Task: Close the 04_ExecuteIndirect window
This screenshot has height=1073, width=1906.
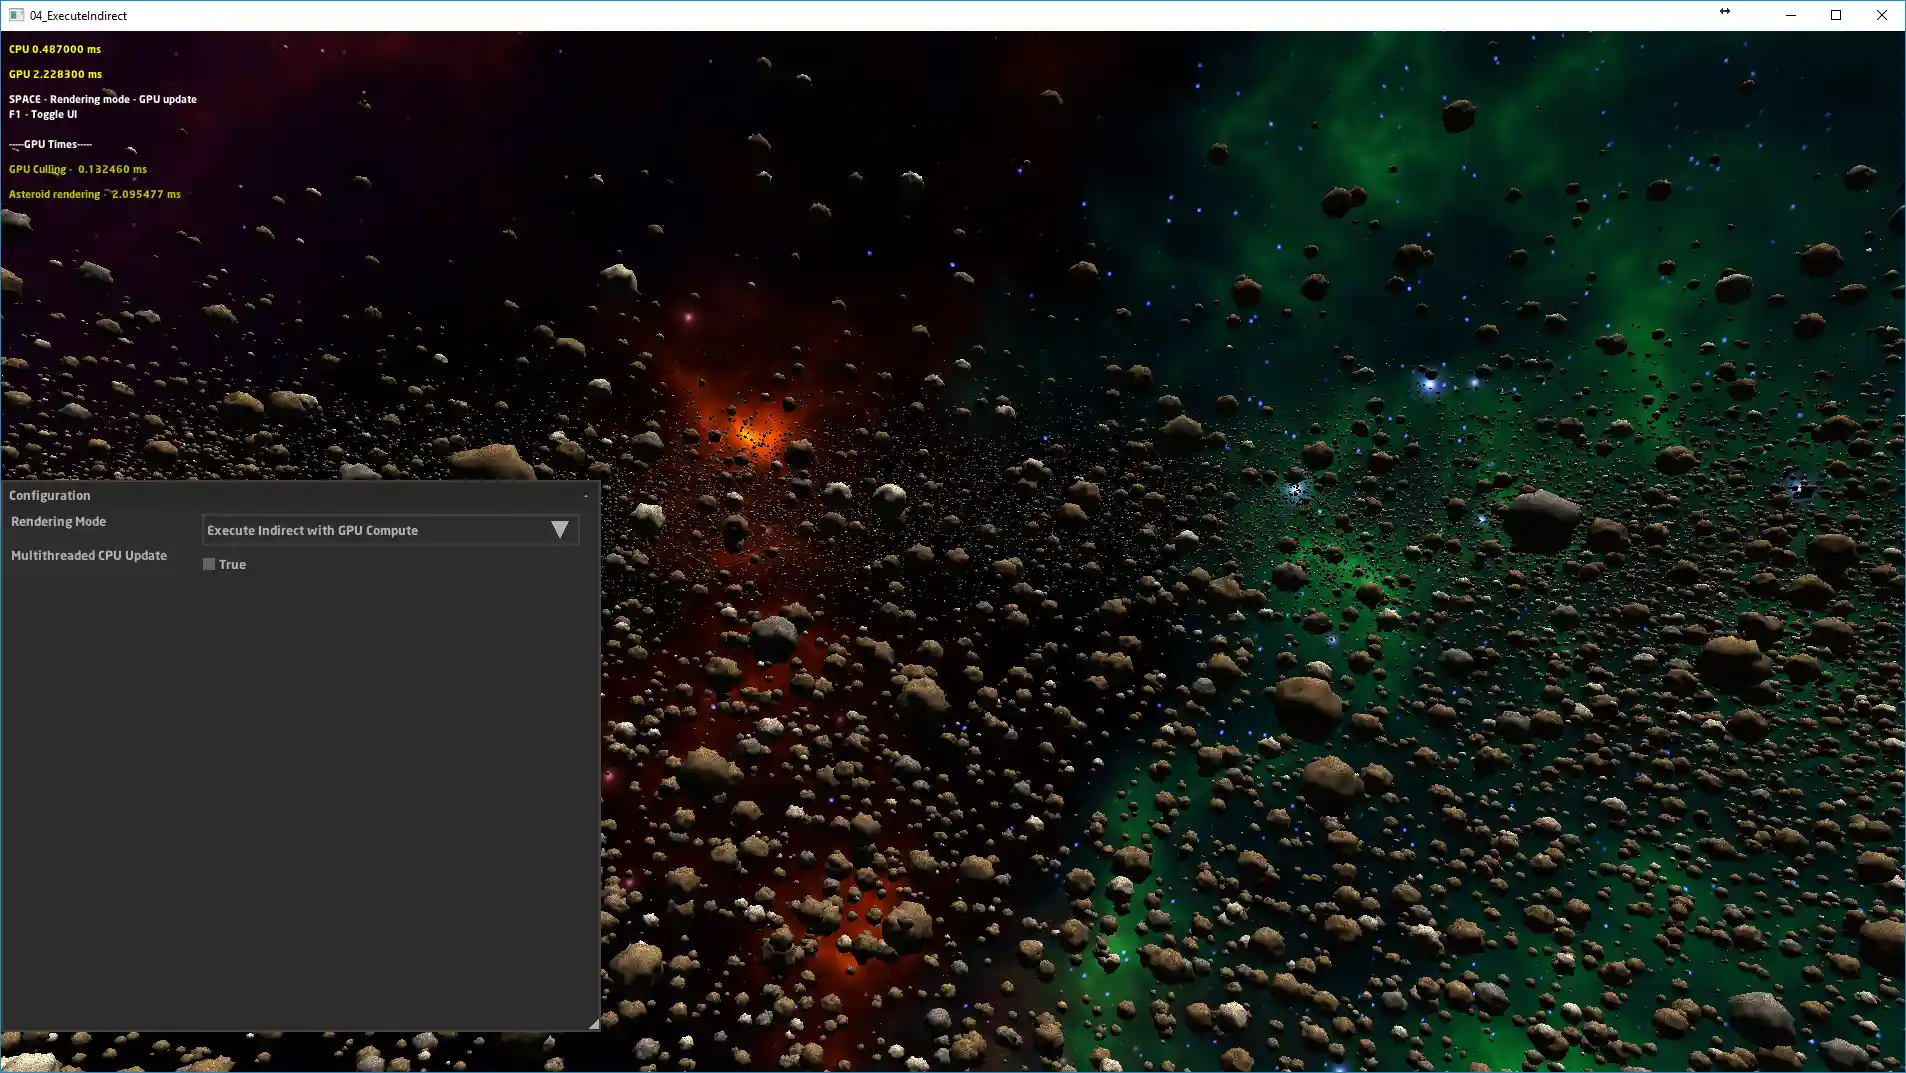Action: point(1882,15)
